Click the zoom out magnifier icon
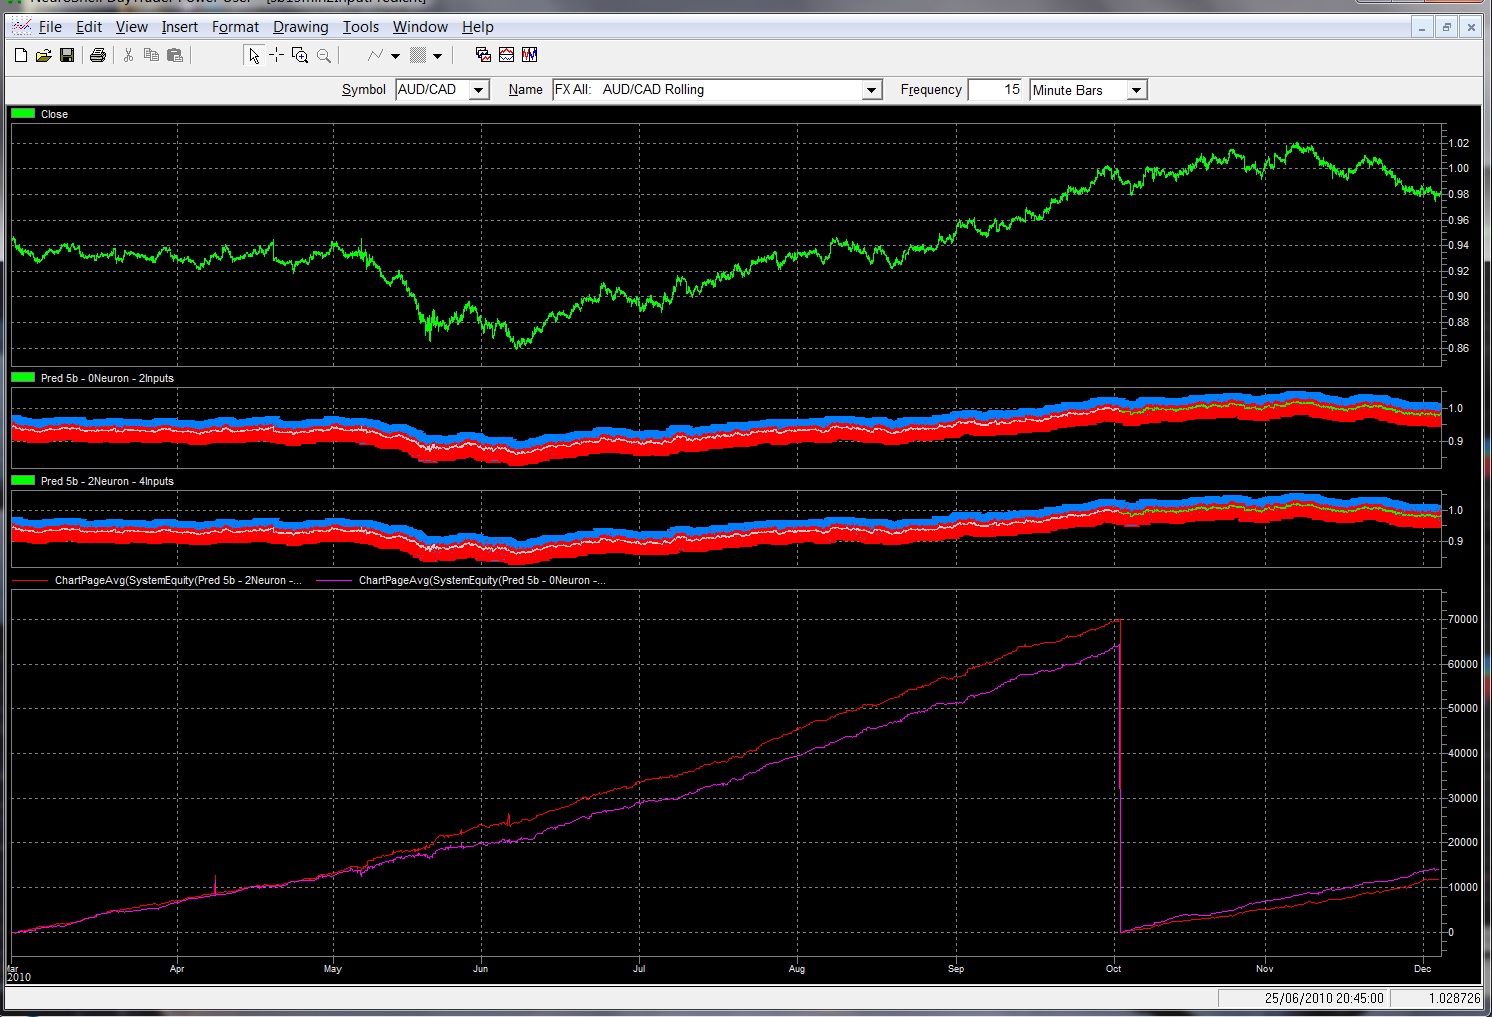This screenshot has width=1492, height=1017. click(324, 56)
